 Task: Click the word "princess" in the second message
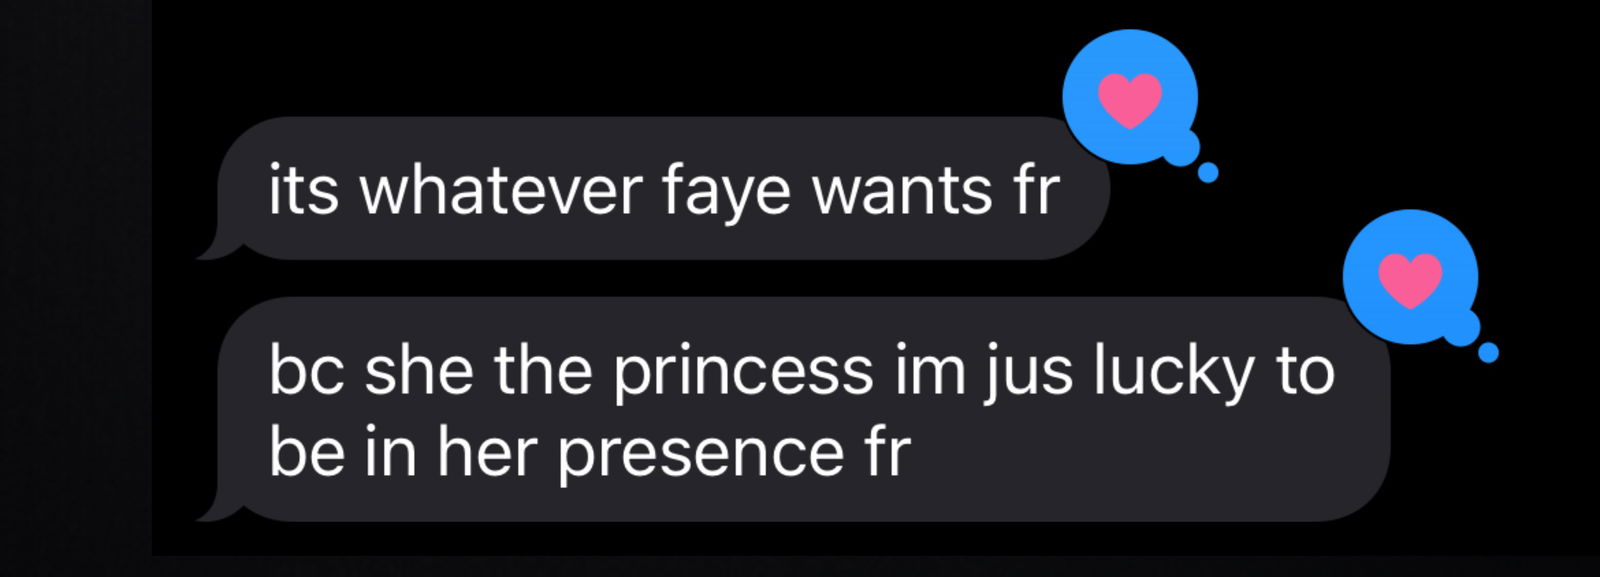[x=743, y=372]
